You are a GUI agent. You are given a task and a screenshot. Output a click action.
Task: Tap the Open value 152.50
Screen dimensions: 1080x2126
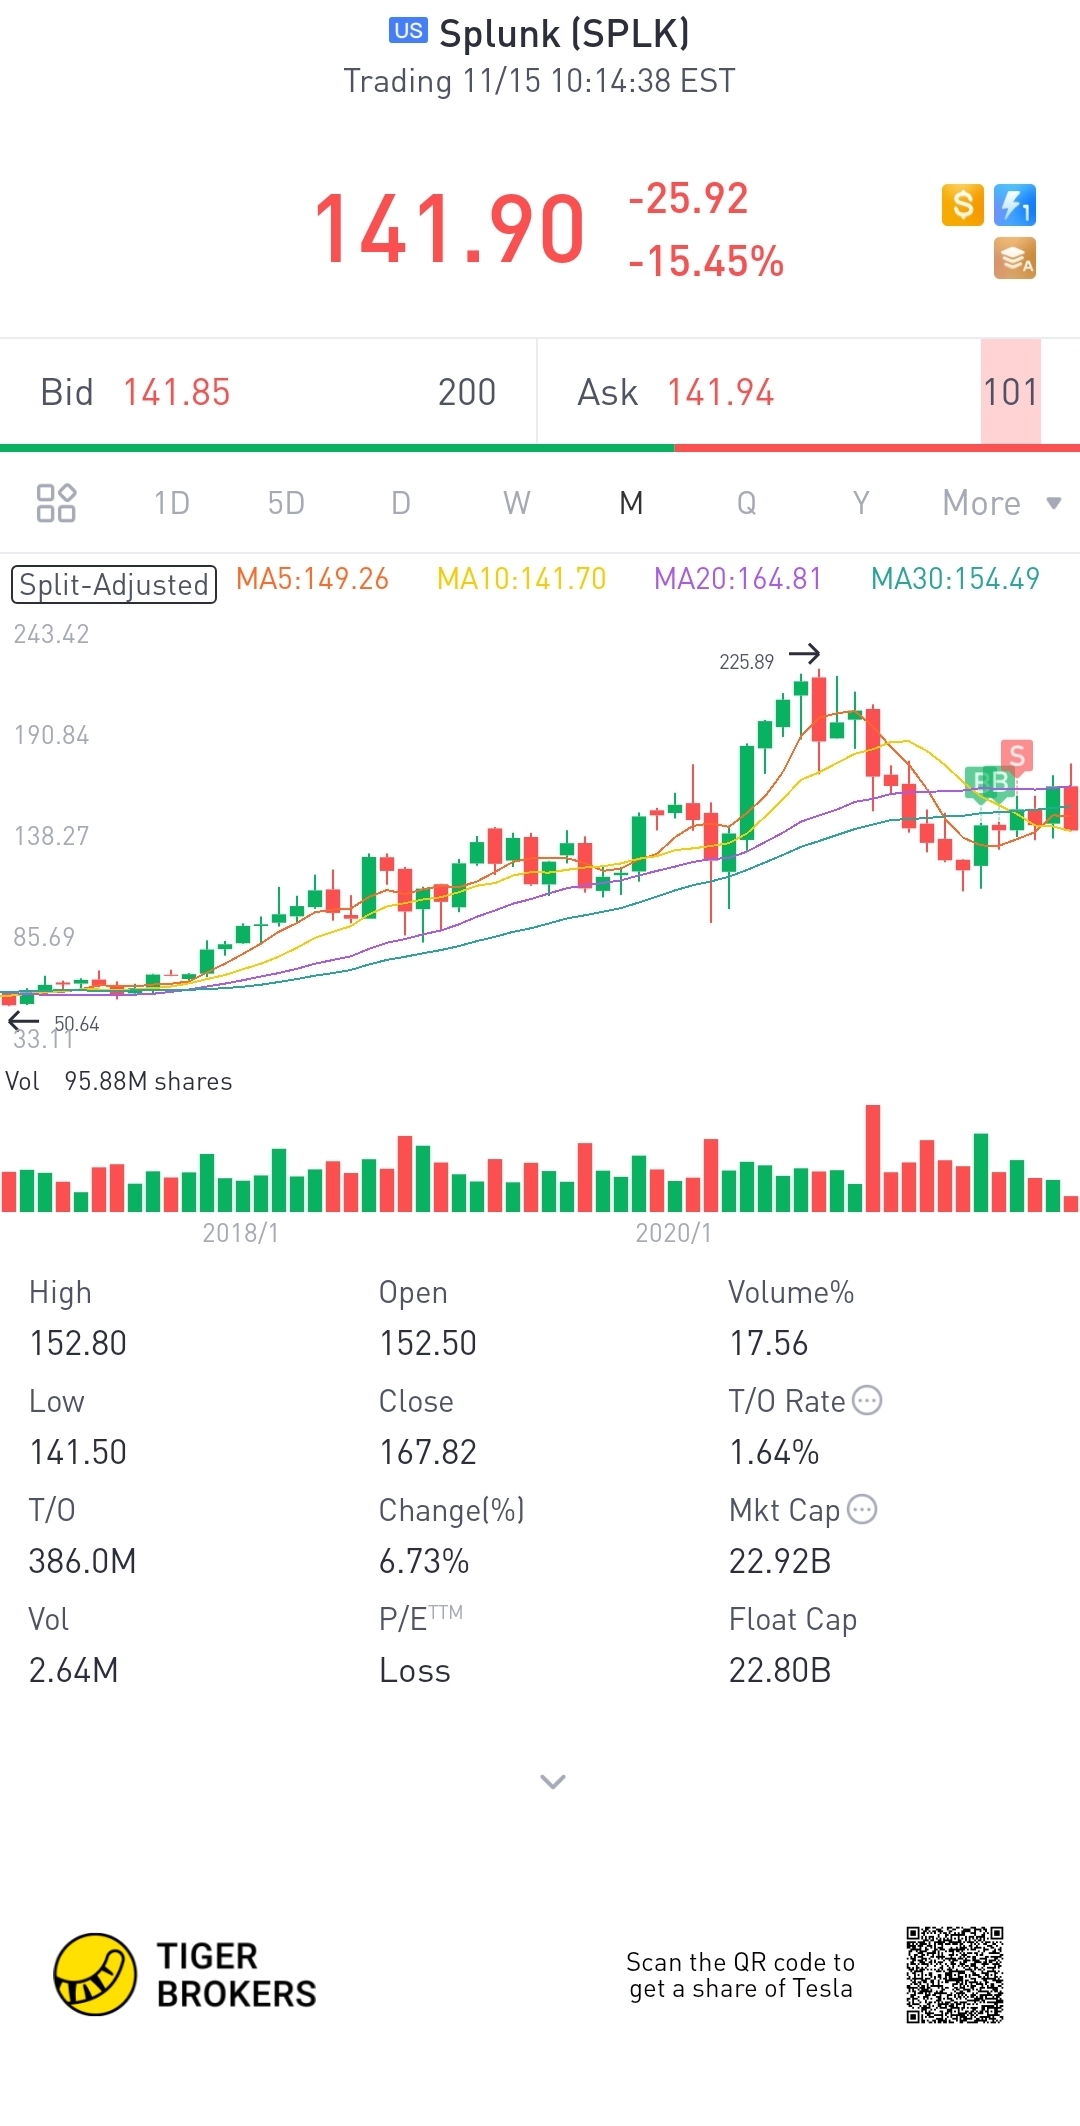pos(428,1343)
